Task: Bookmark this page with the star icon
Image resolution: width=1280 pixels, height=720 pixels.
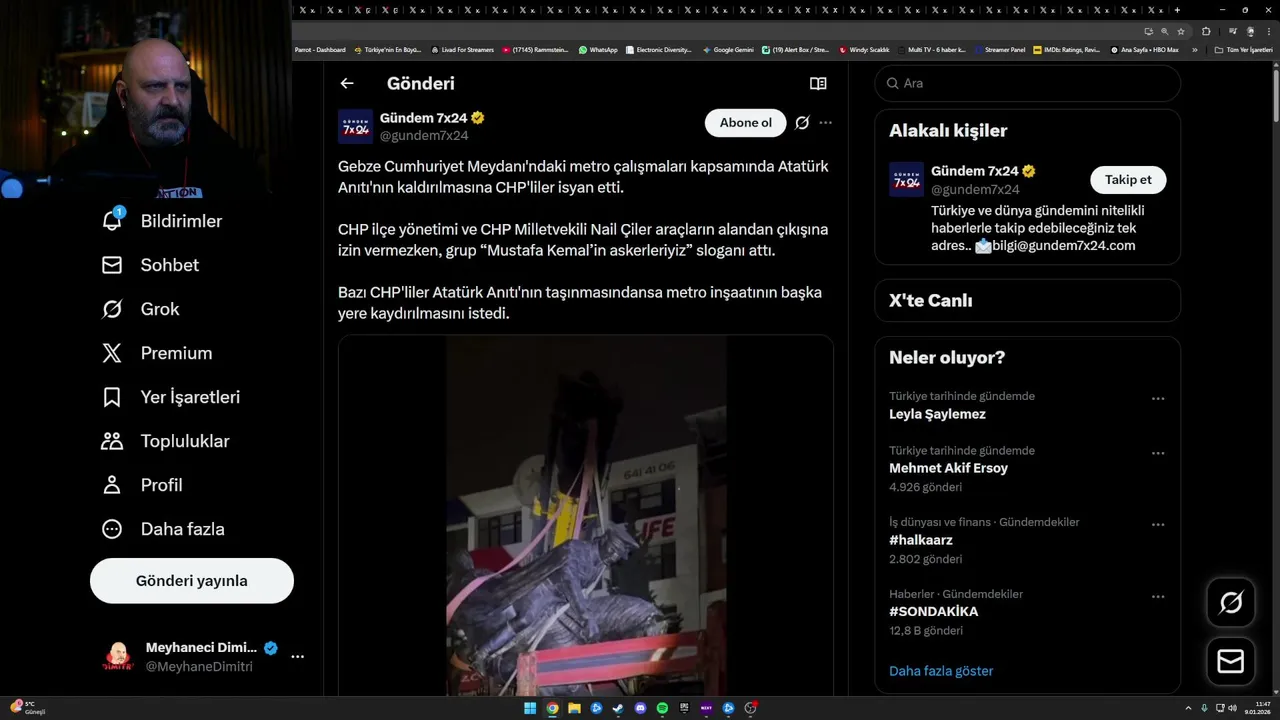Action: 1181,31
